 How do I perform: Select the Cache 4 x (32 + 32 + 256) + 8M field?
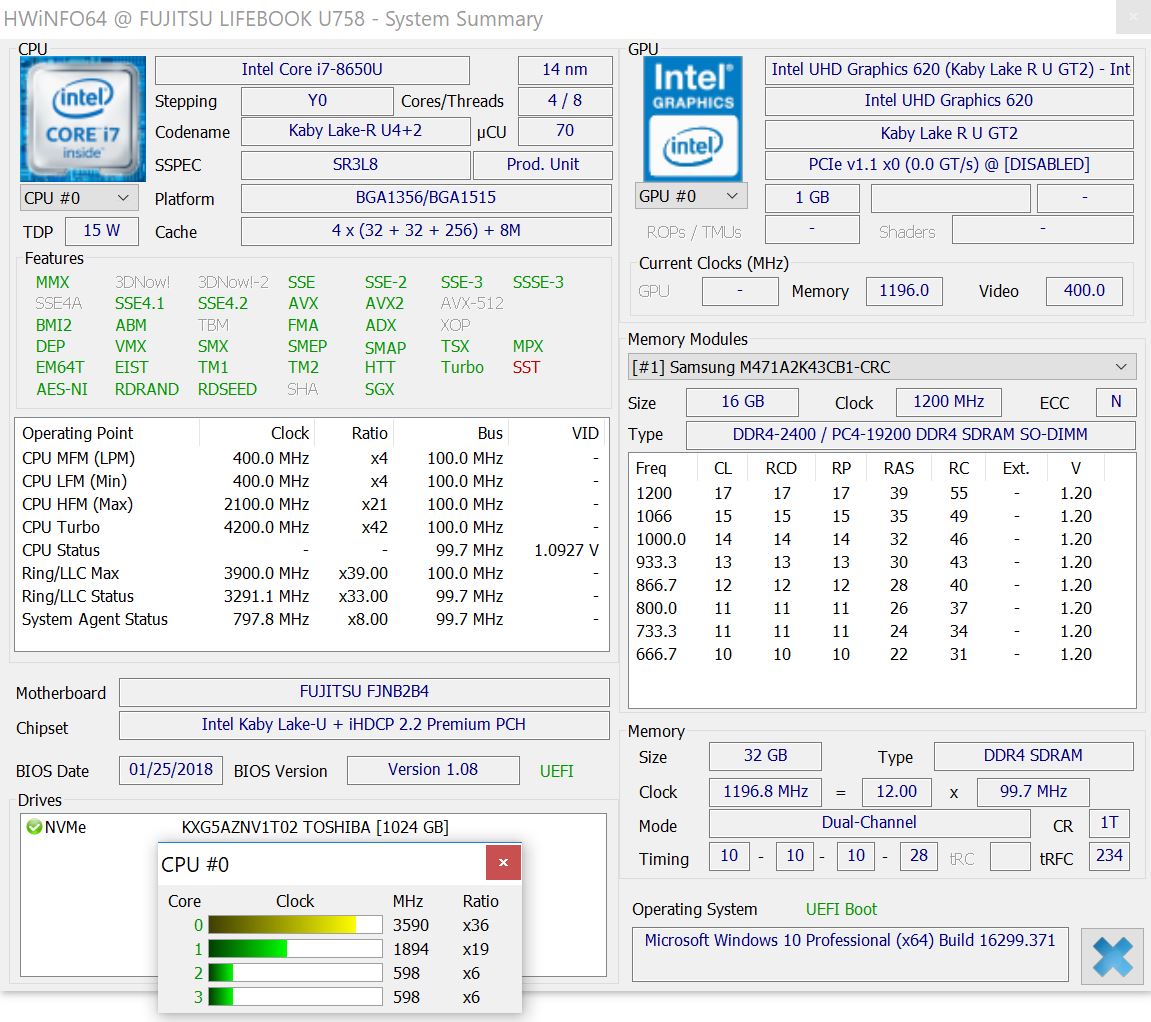tap(426, 231)
